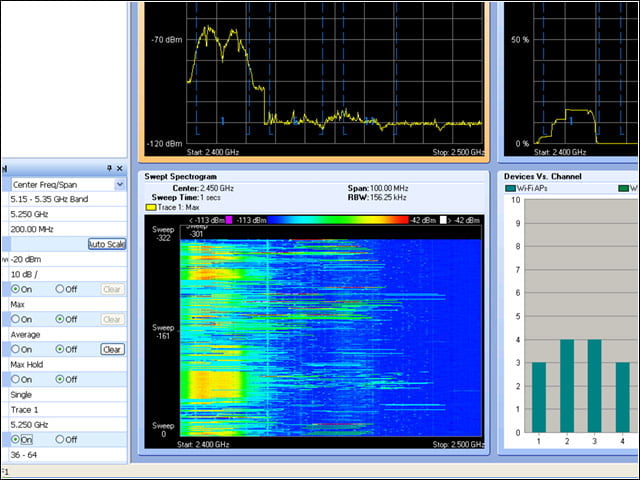Click the Clear button above Average
640x480 pixels.
[112, 319]
